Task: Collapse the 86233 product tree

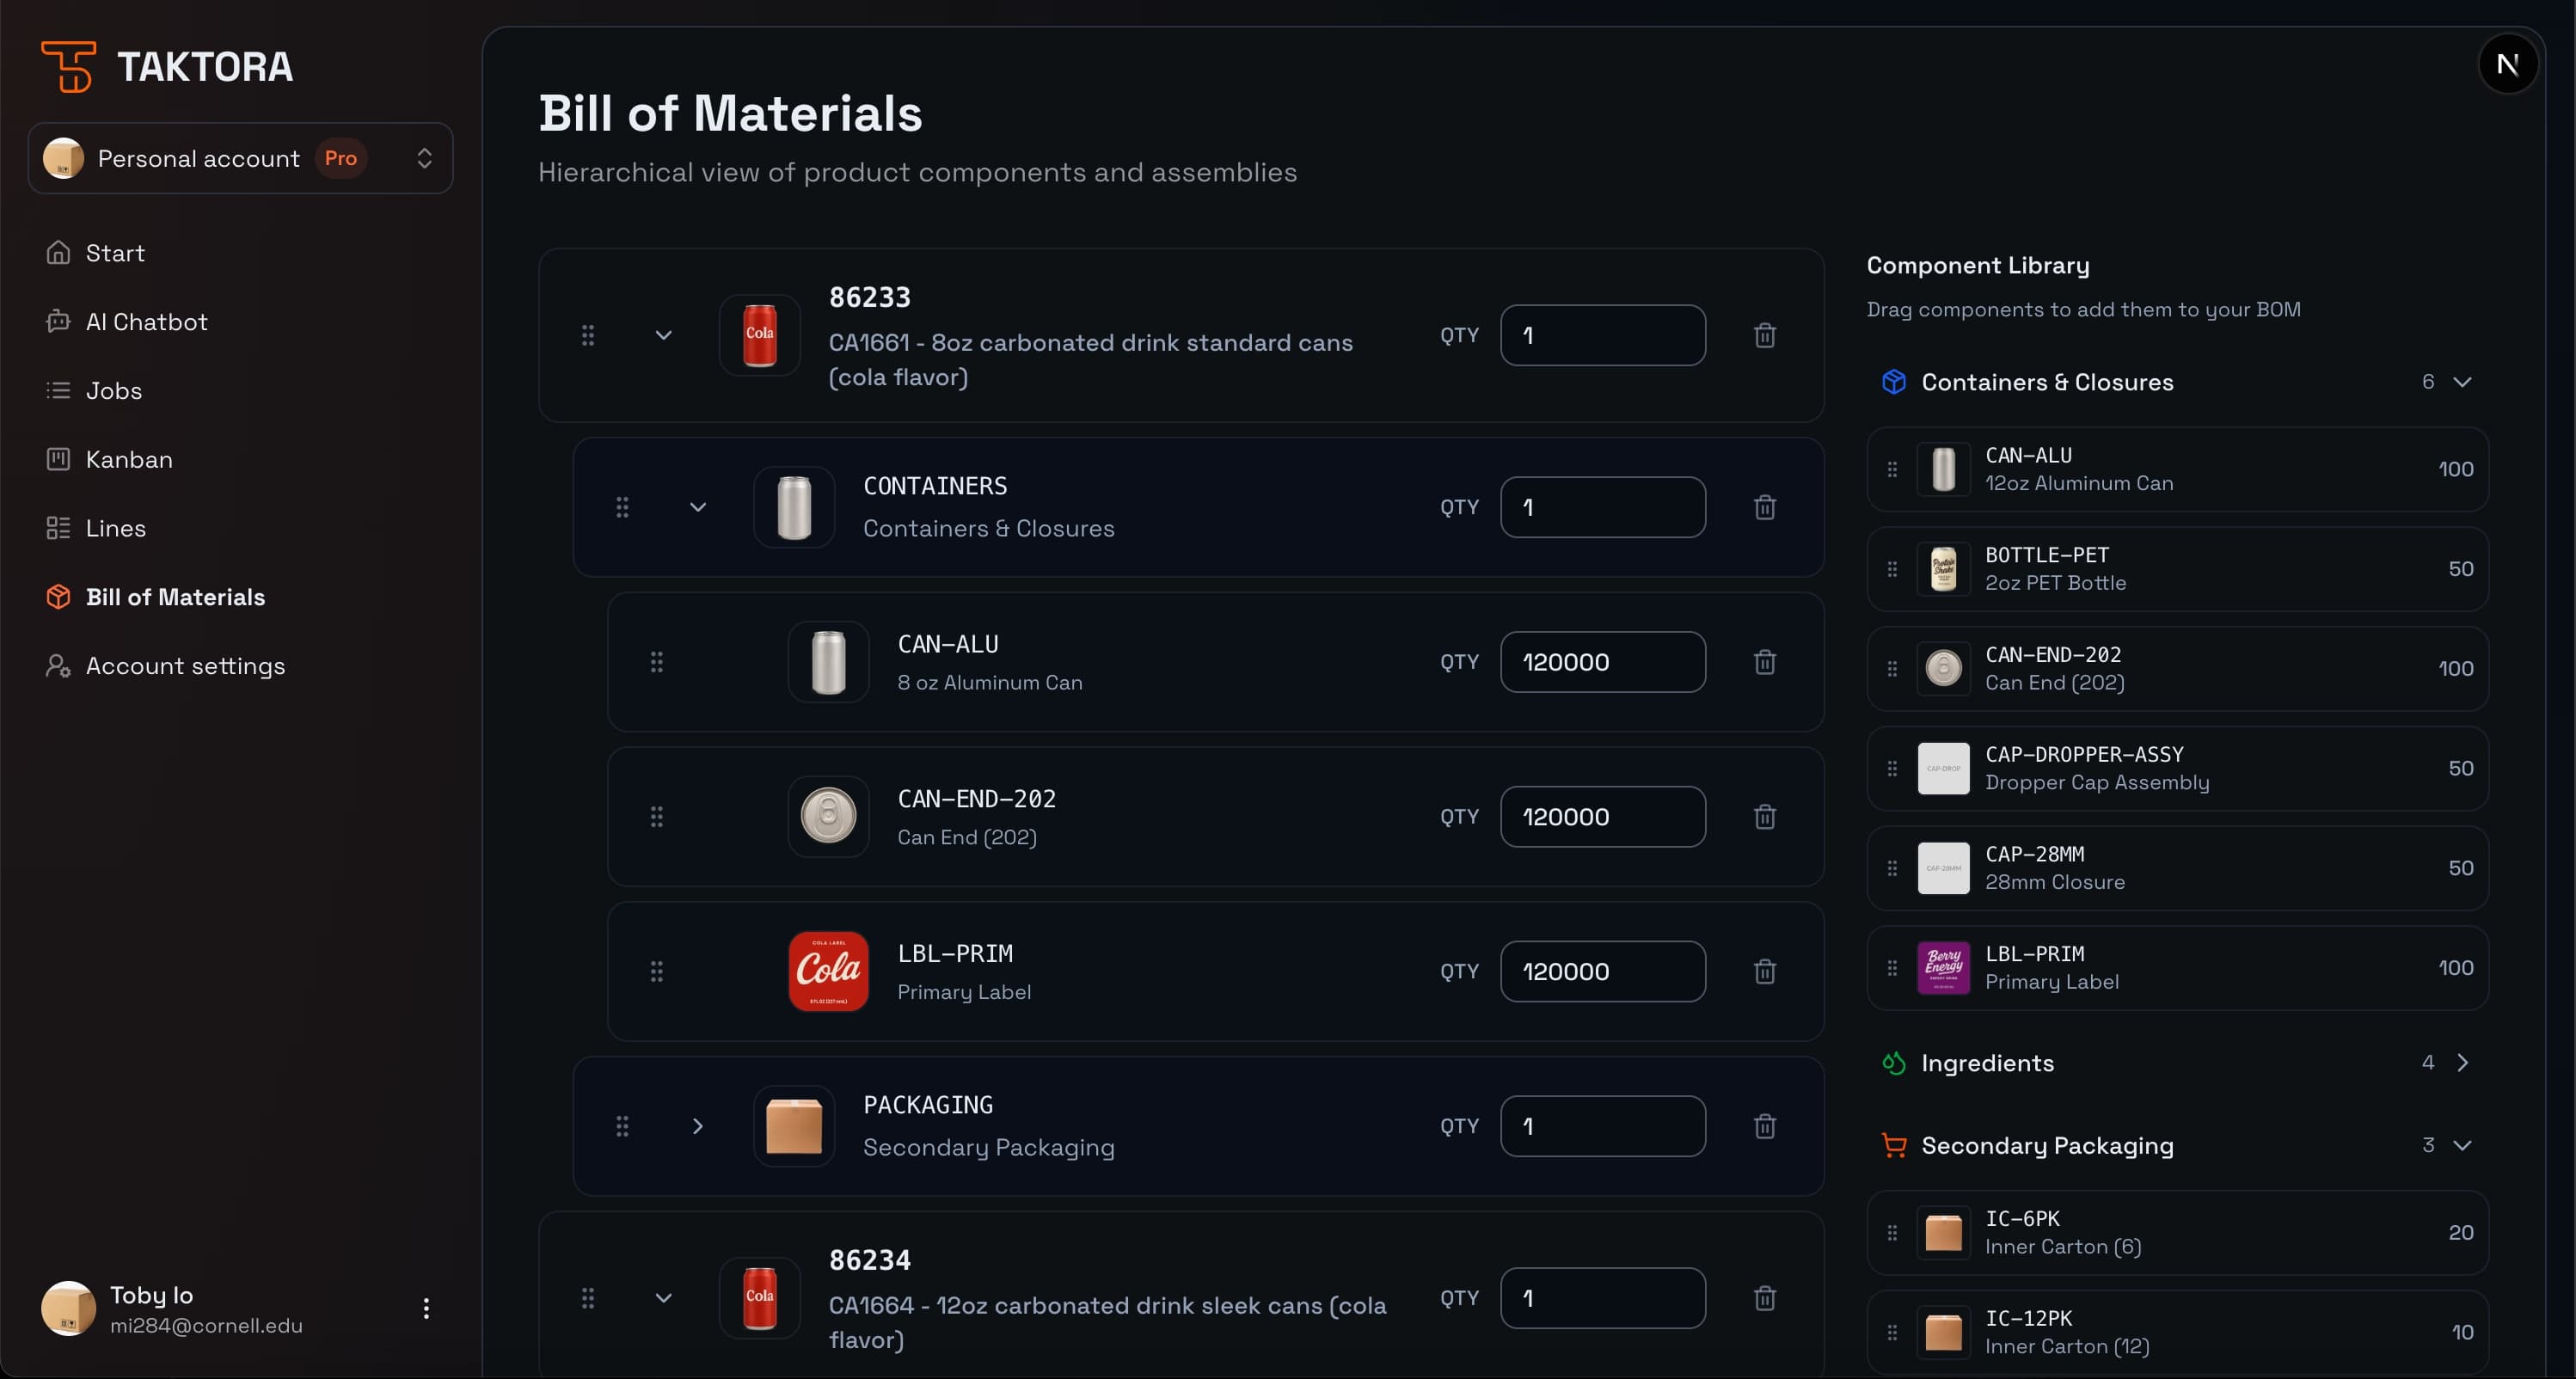Action: point(663,335)
